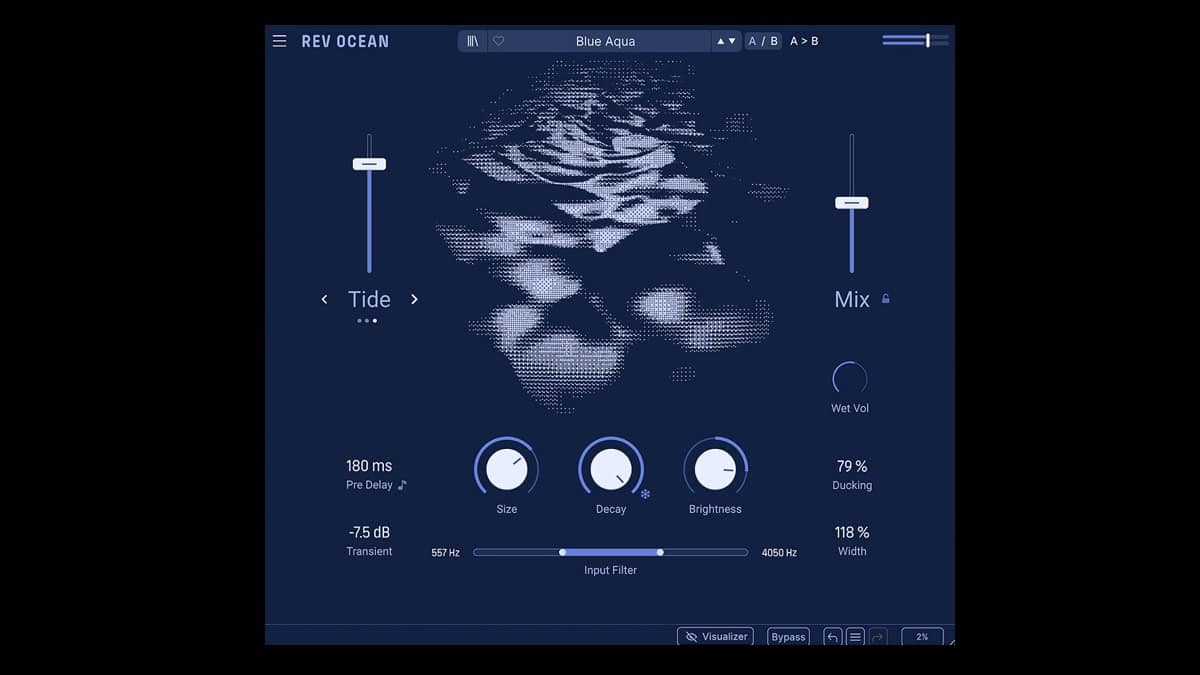Click the Decay knob
The width and height of the screenshot is (1200, 675).
click(x=611, y=469)
